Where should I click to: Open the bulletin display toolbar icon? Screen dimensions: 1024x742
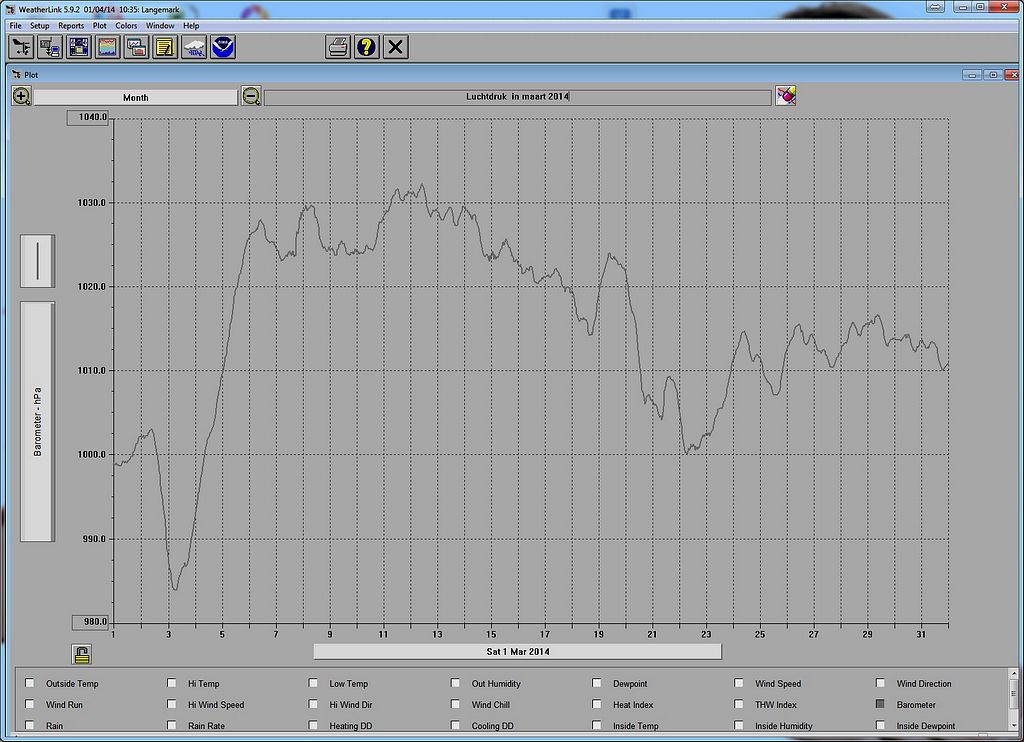(79, 46)
